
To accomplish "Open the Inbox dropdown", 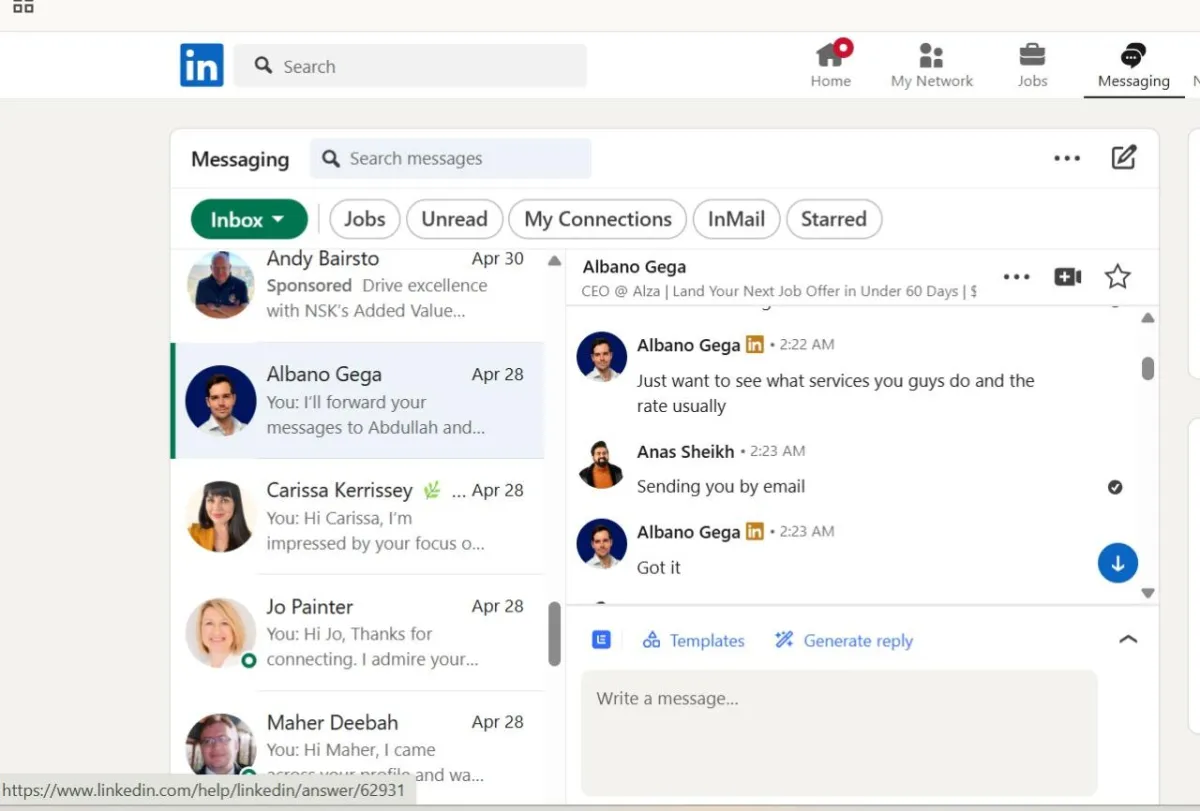I will [249, 219].
